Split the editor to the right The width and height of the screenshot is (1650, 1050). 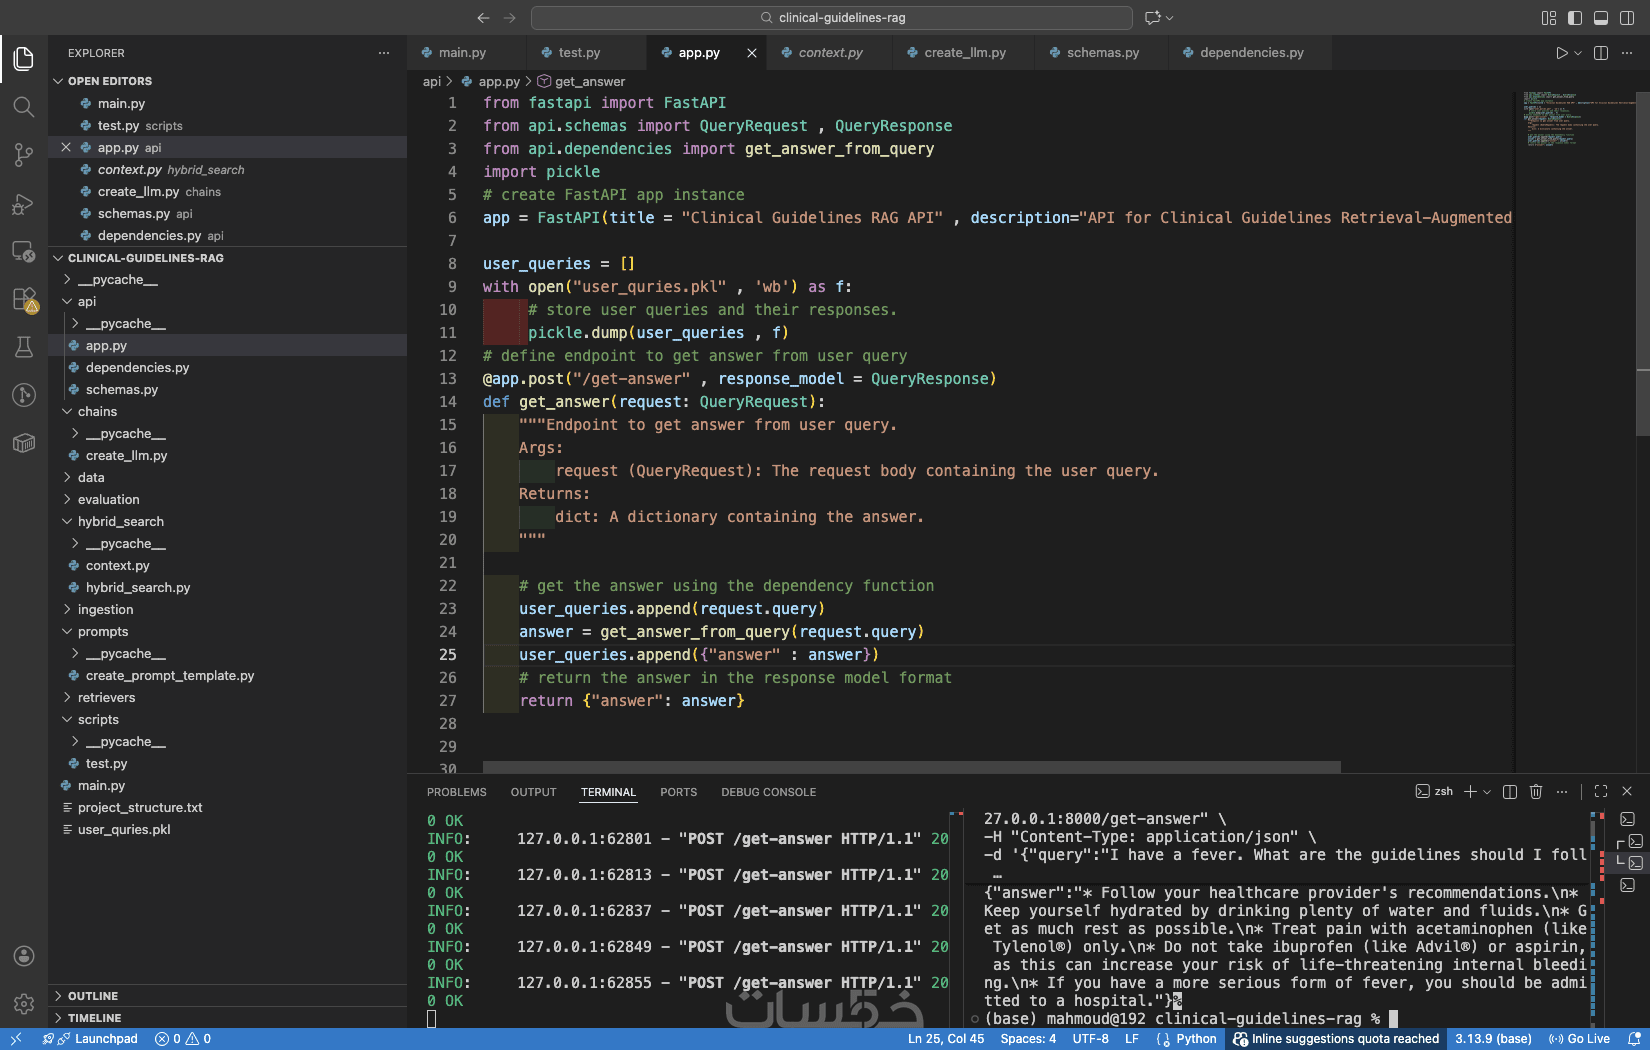1601,53
